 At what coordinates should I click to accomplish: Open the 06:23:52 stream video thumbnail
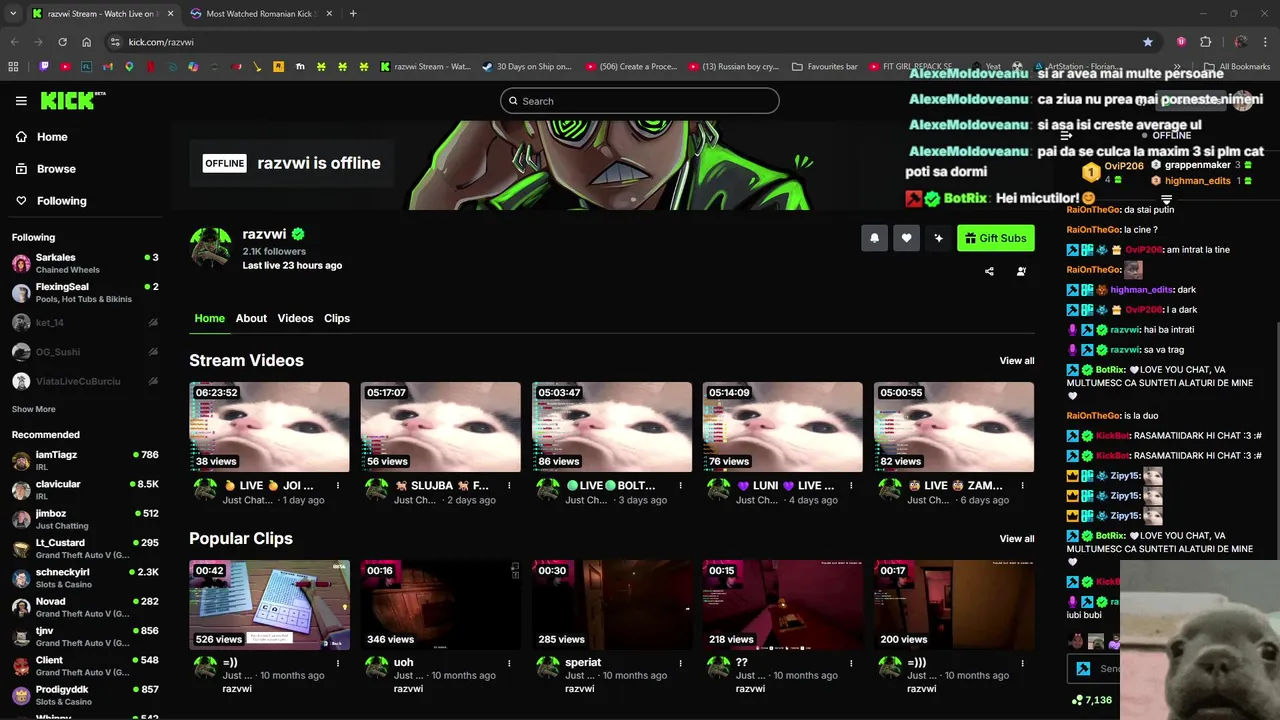(269, 427)
